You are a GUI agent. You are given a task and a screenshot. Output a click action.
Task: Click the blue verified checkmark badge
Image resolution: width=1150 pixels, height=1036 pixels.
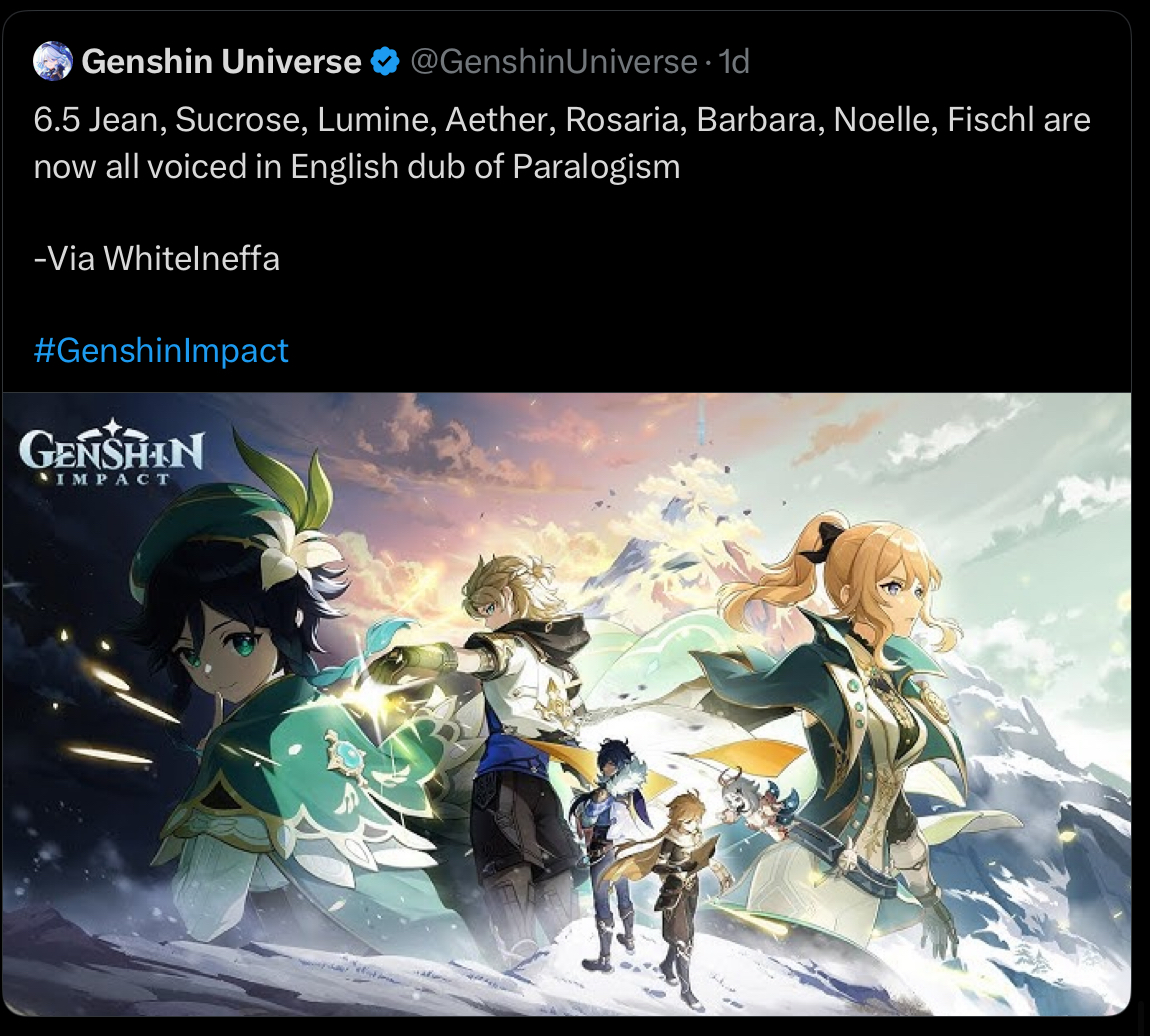pyautogui.click(x=385, y=62)
